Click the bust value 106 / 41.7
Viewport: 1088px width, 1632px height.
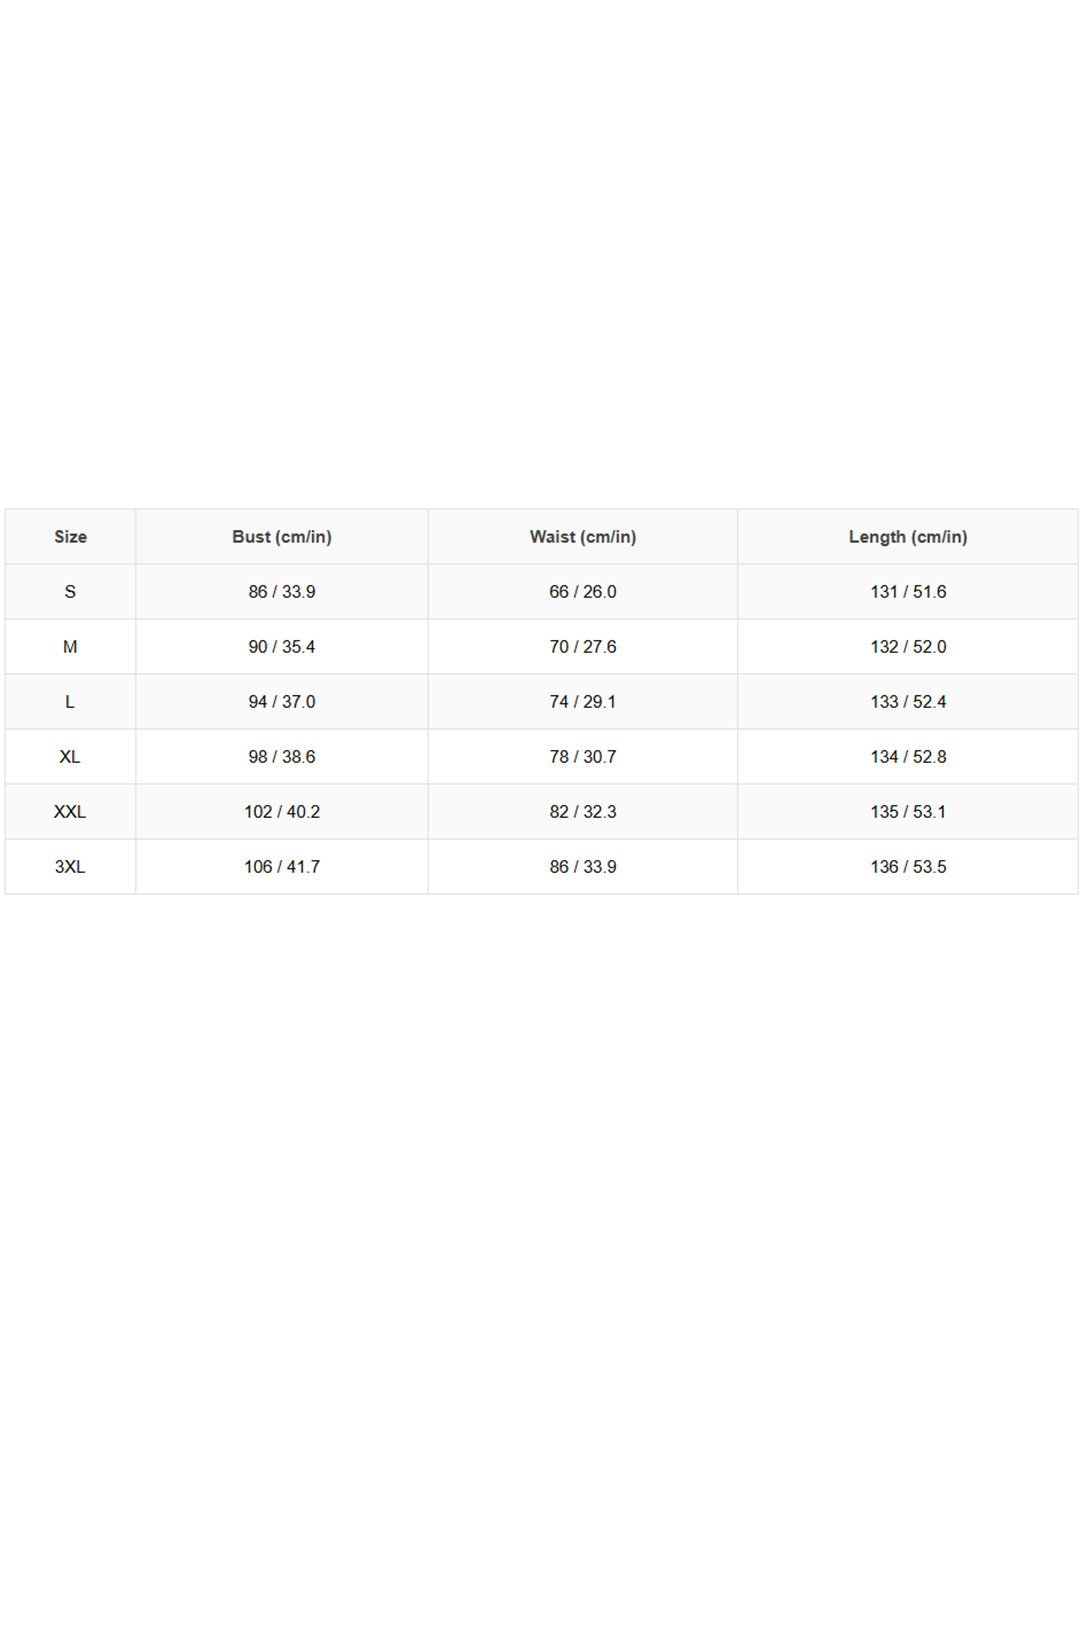[282, 867]
